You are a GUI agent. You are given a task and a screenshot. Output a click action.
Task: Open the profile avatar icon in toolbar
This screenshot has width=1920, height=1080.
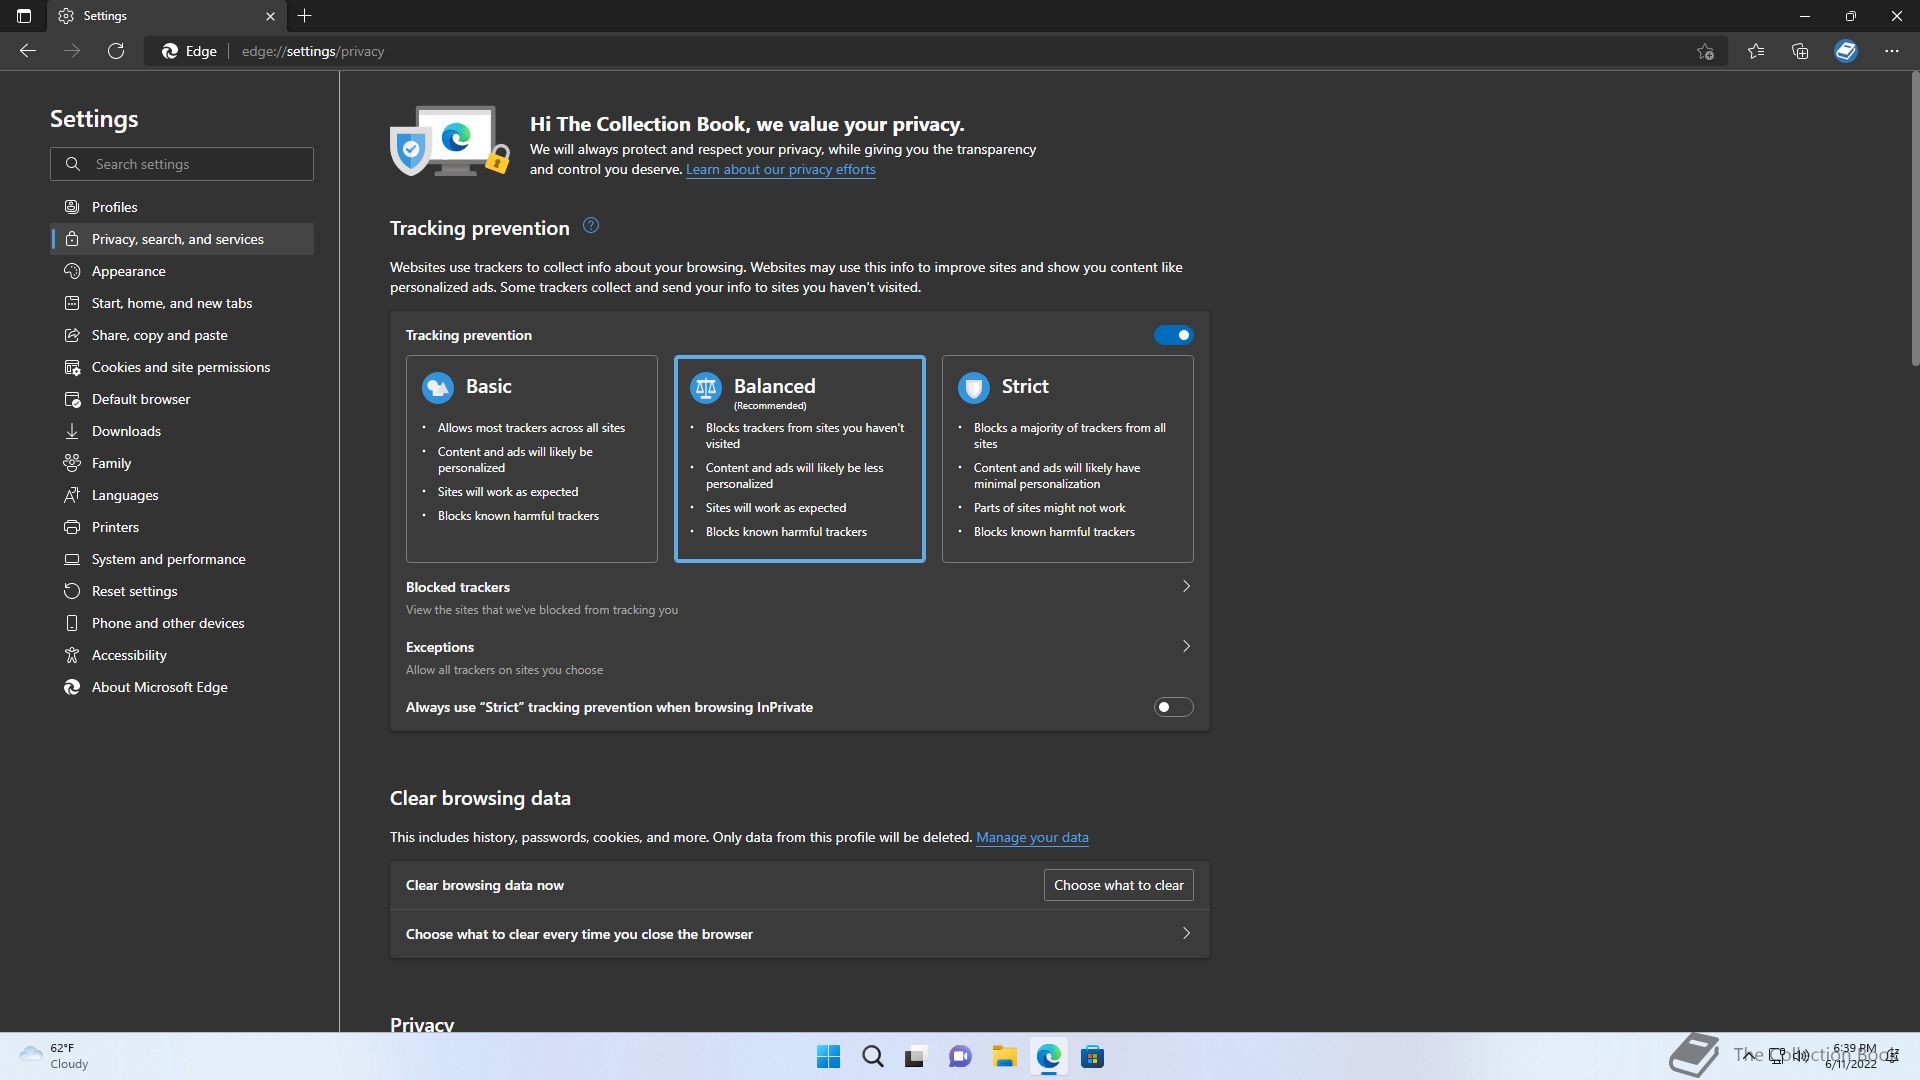pyautogui.click(x=1845, y=51)
